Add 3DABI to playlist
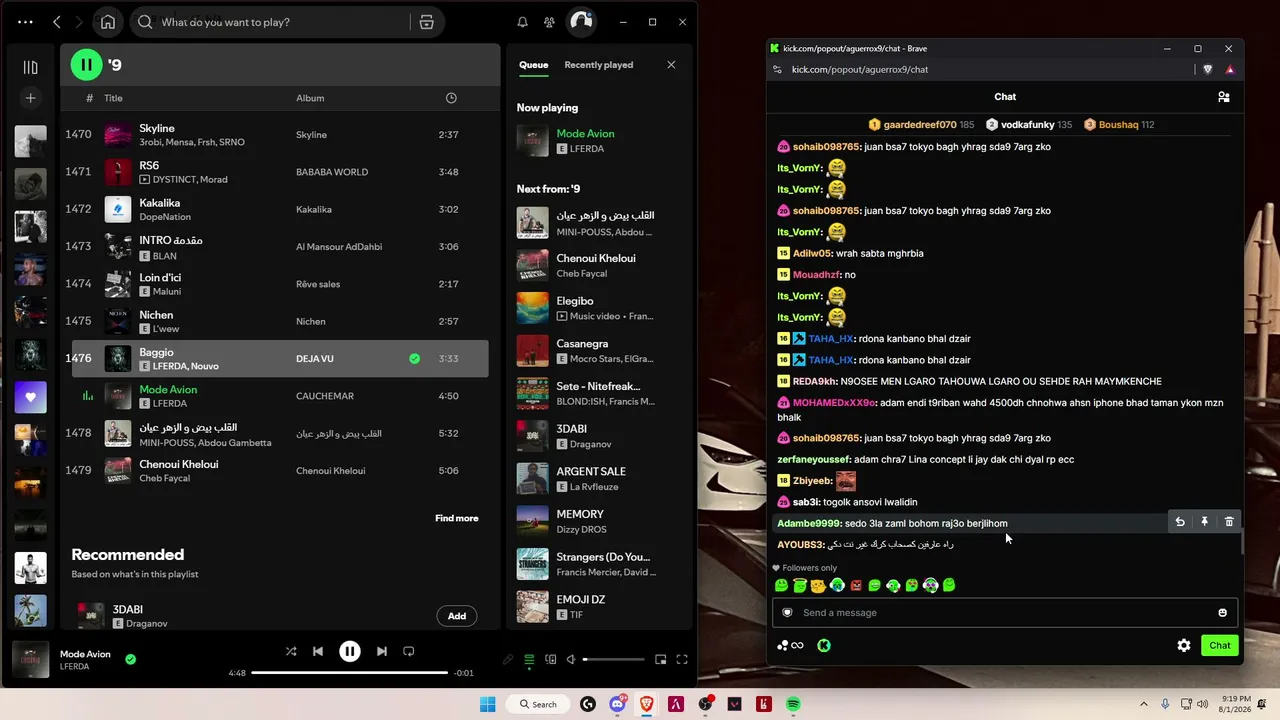Viewport: 1280px width, 720px height. tap(457, 616)
